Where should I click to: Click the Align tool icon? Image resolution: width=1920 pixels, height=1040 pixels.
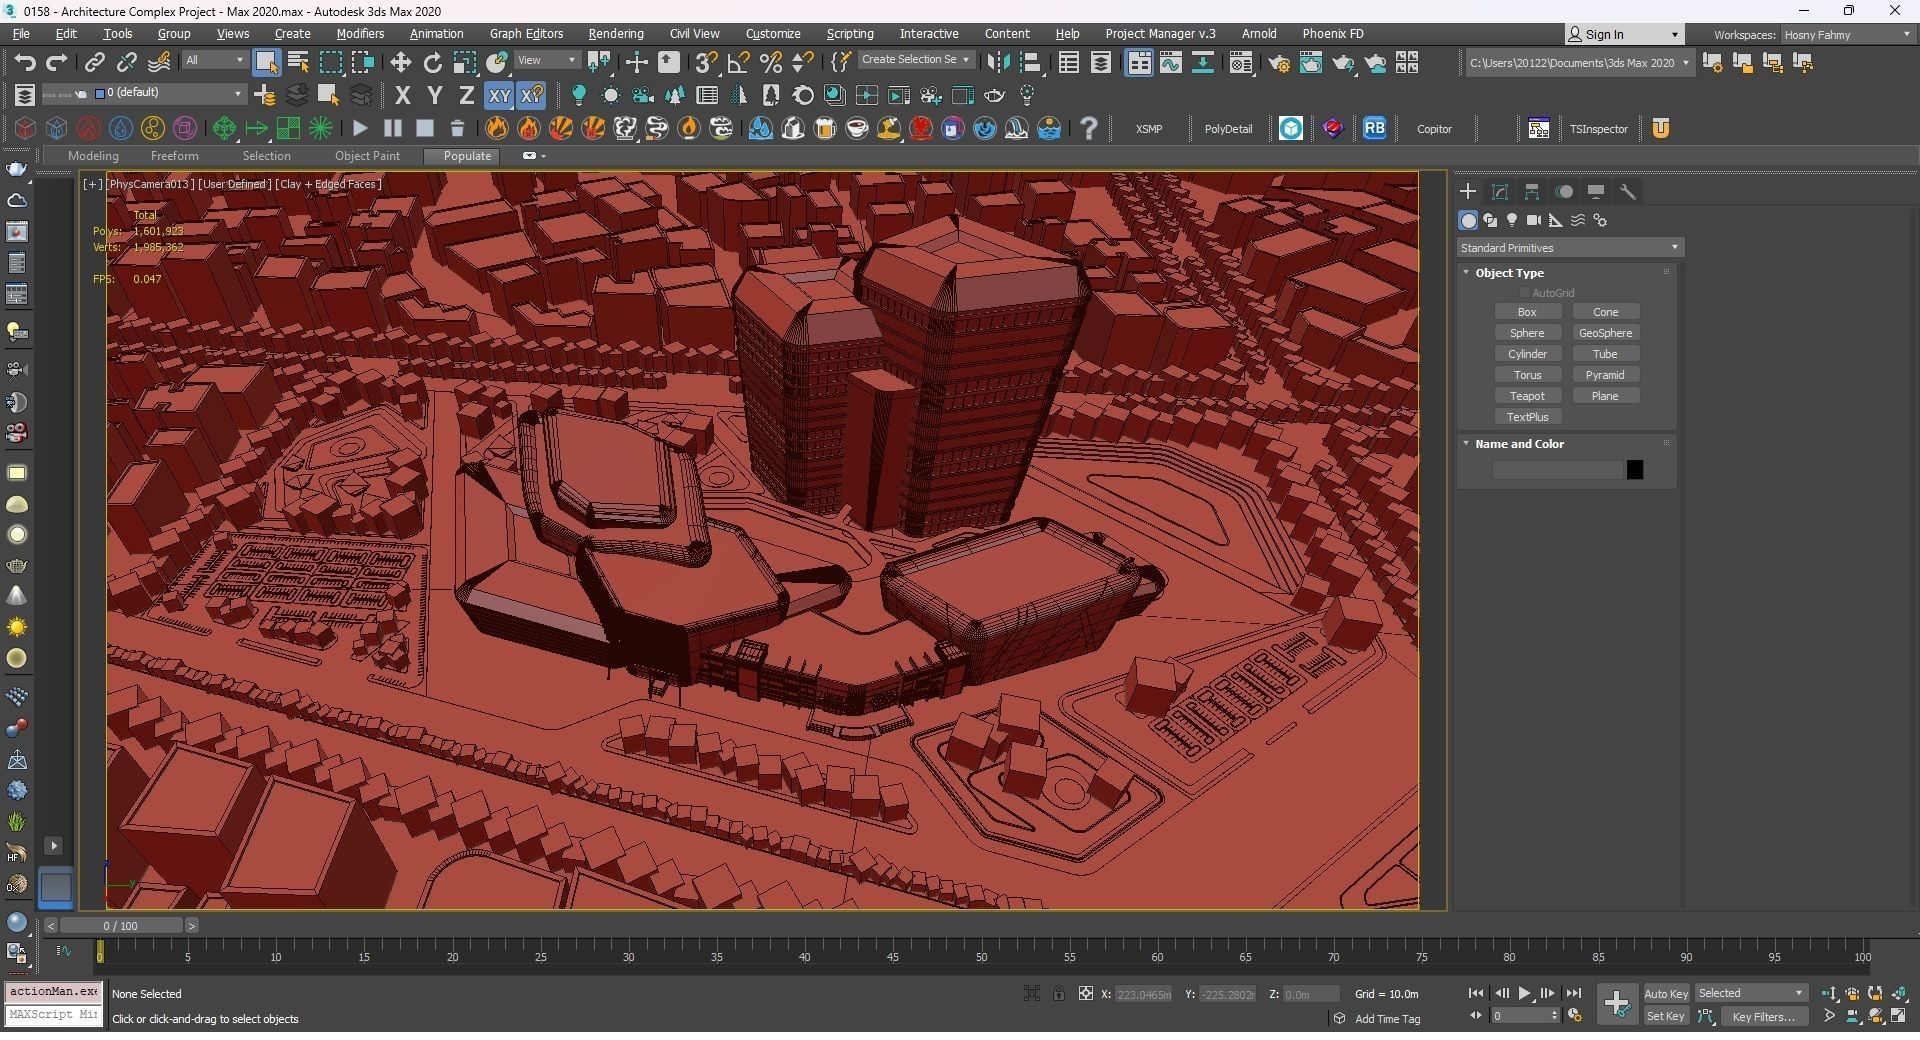tap(1030, 63)
